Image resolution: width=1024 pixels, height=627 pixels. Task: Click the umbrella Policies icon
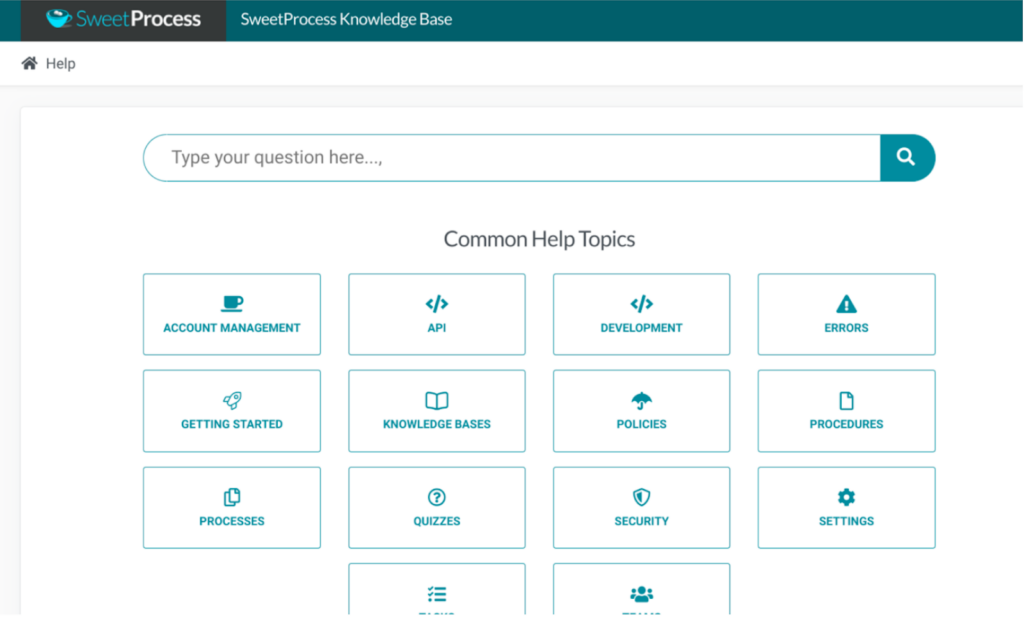[641, 400]
